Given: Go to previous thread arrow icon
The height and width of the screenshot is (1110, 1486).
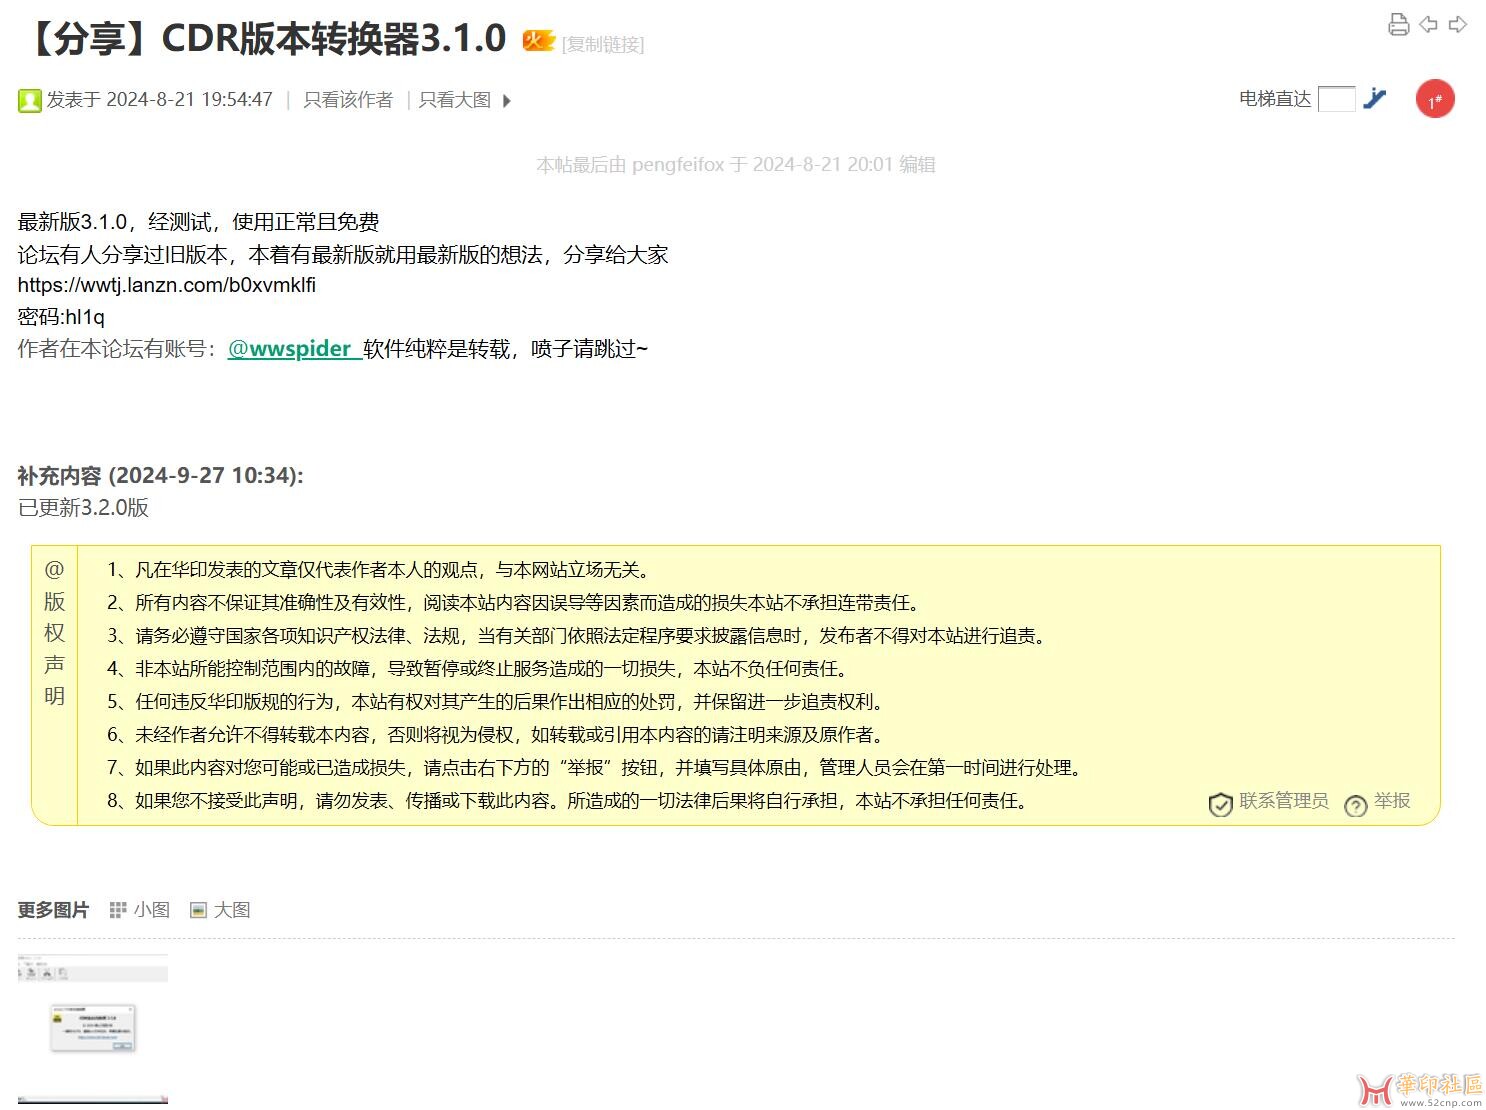Looking at the screenshot, I should [x=1429, y=24].
